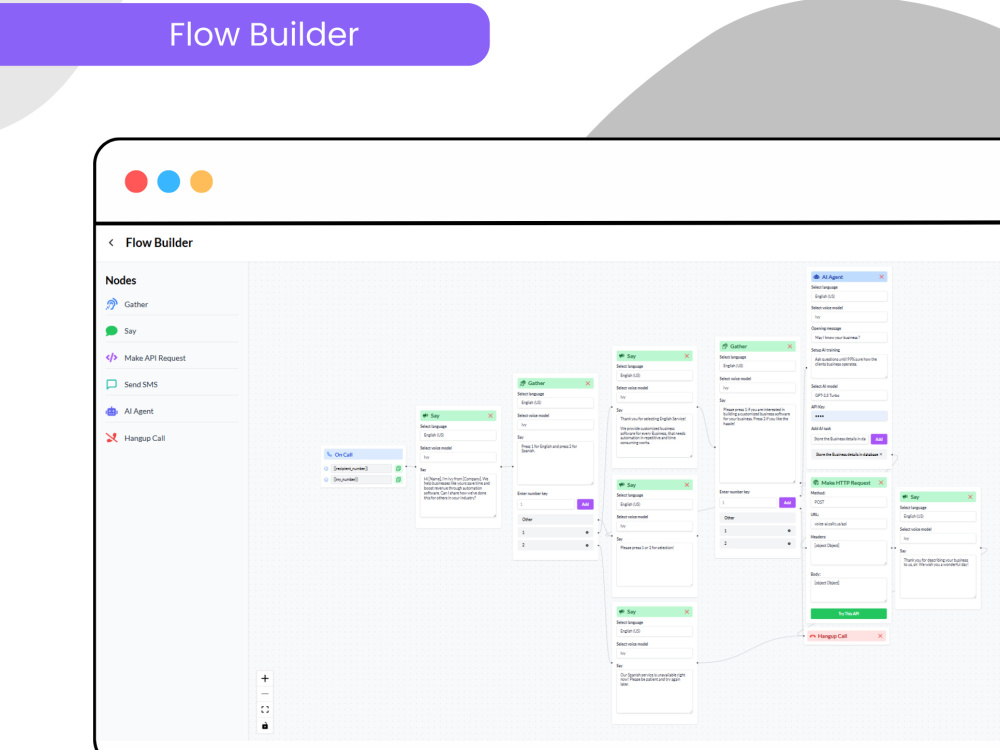Delete the Gather node 'Press 1 for English'
Screen dimensions: 1000x750
tap(588, 383)
